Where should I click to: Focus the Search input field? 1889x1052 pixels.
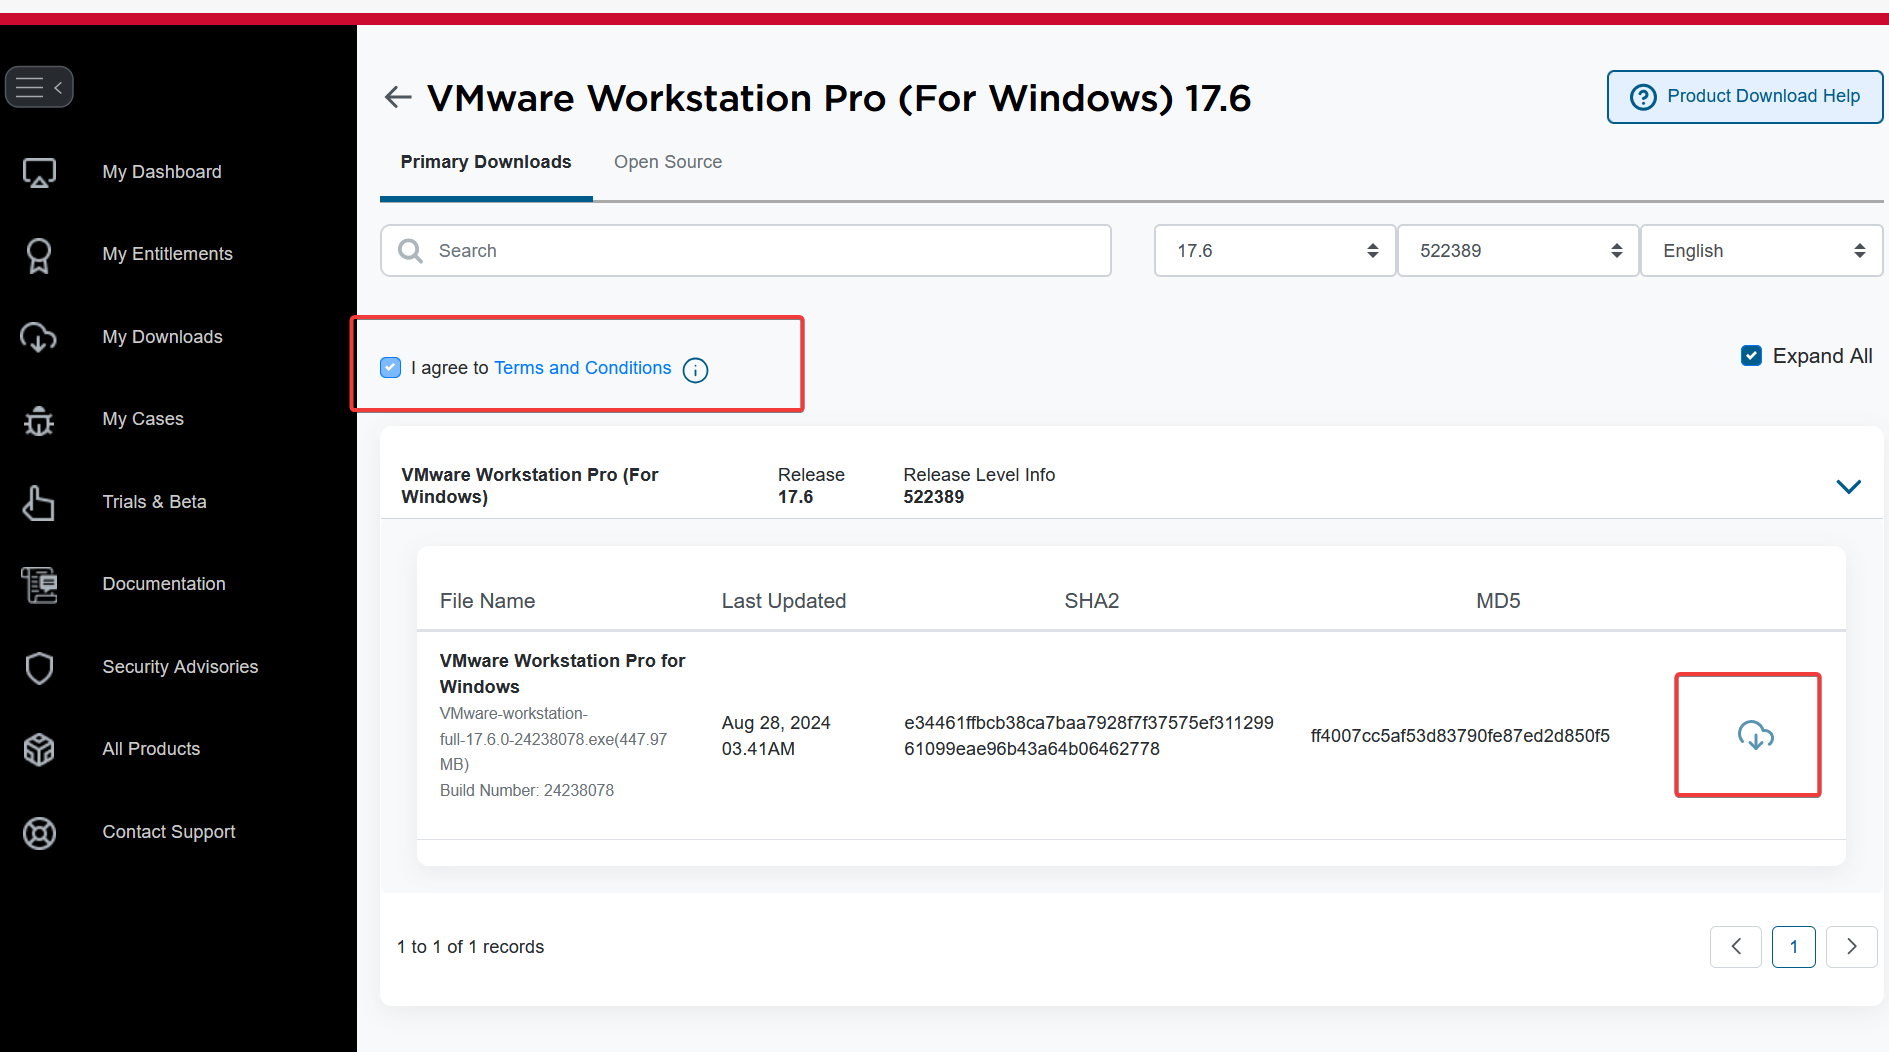pyautogui.click(x=746, y=251)
